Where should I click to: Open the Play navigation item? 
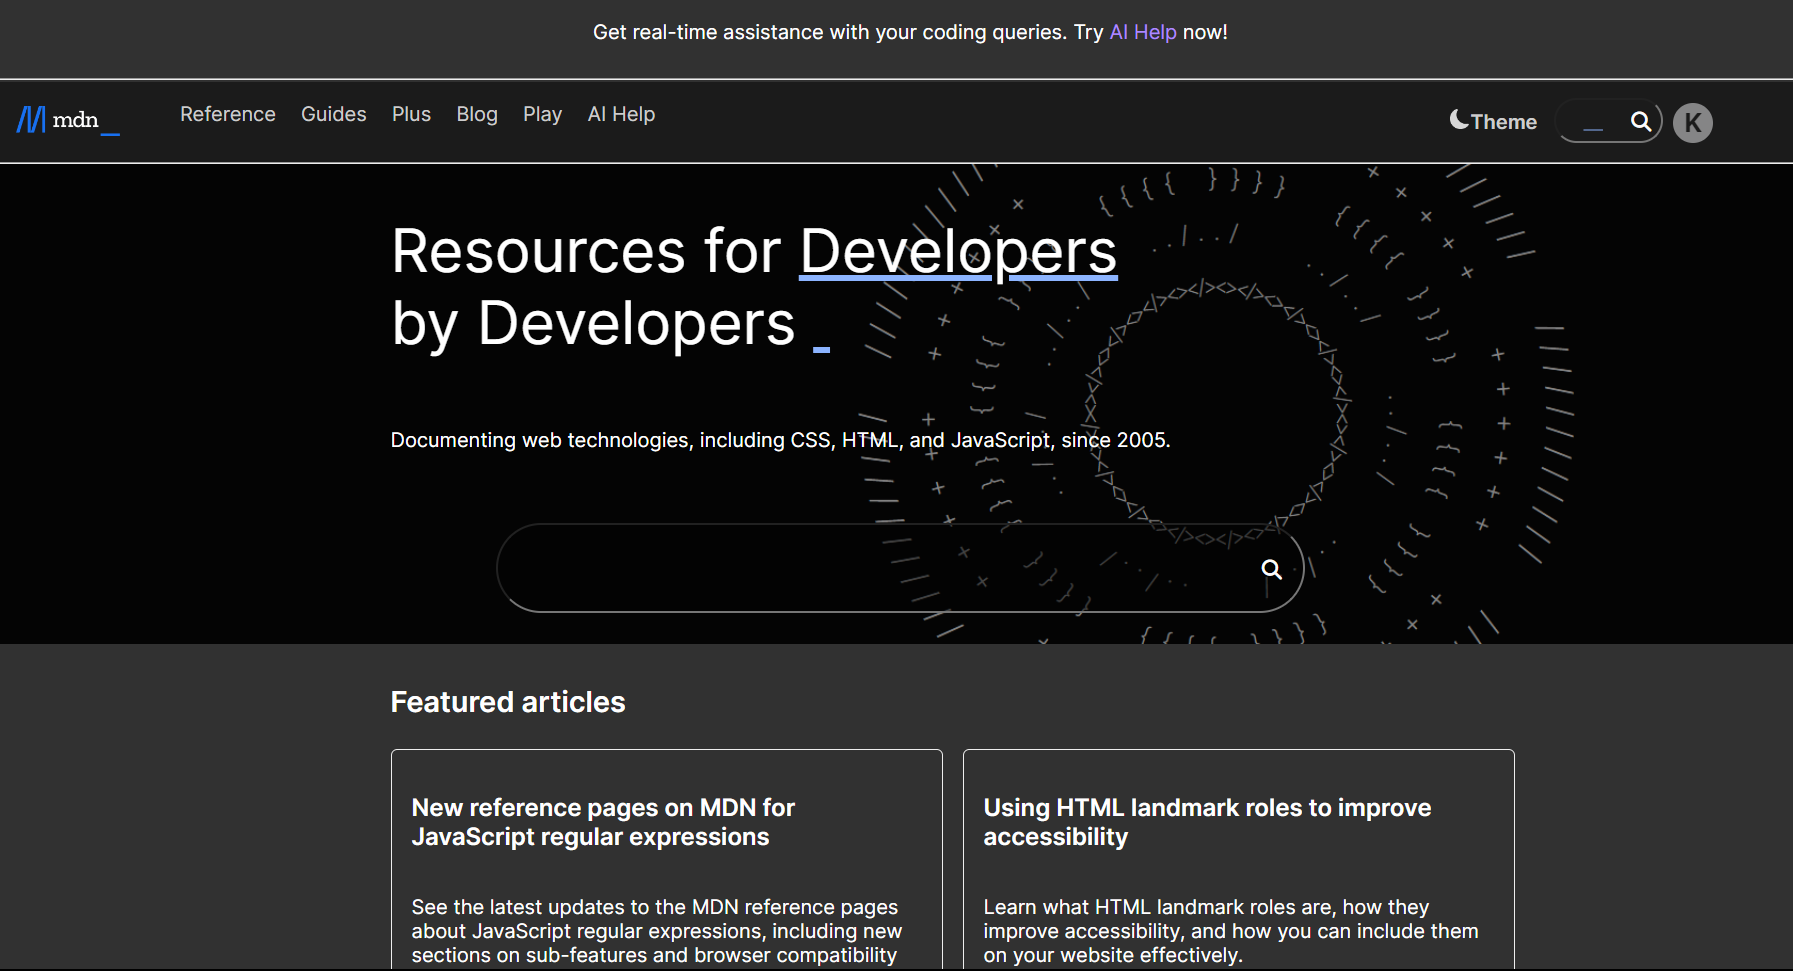click(542, 115)
